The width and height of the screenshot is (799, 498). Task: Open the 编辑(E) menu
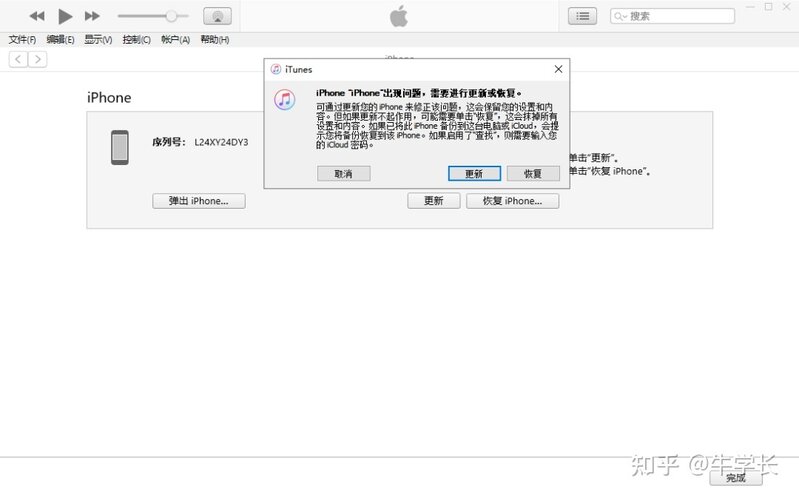61,40
